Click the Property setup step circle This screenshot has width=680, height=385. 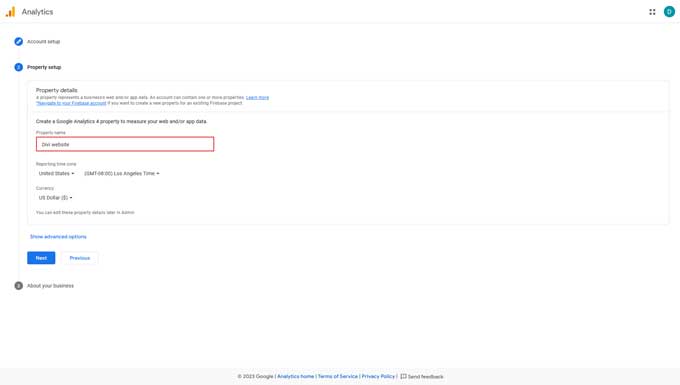click(x=18, y=67)
